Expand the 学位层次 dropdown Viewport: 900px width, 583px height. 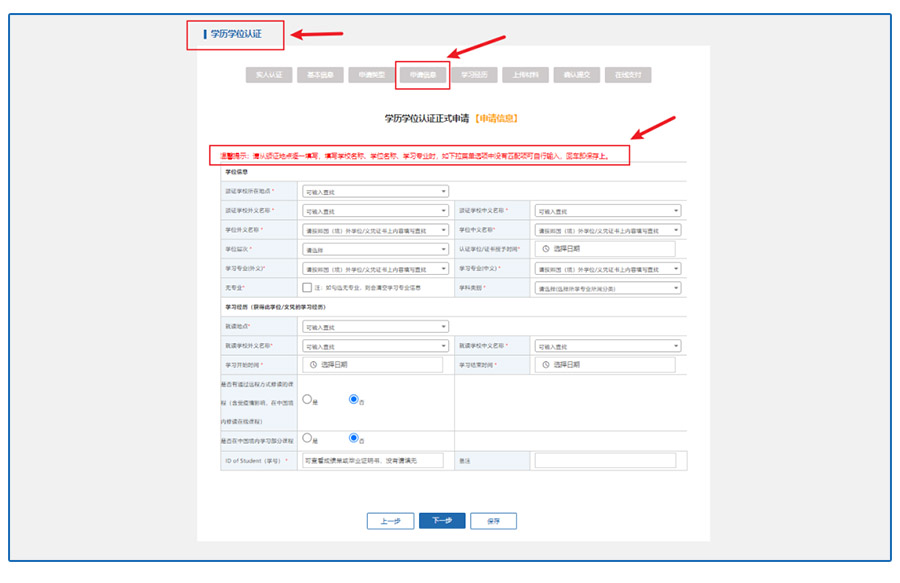374,249
